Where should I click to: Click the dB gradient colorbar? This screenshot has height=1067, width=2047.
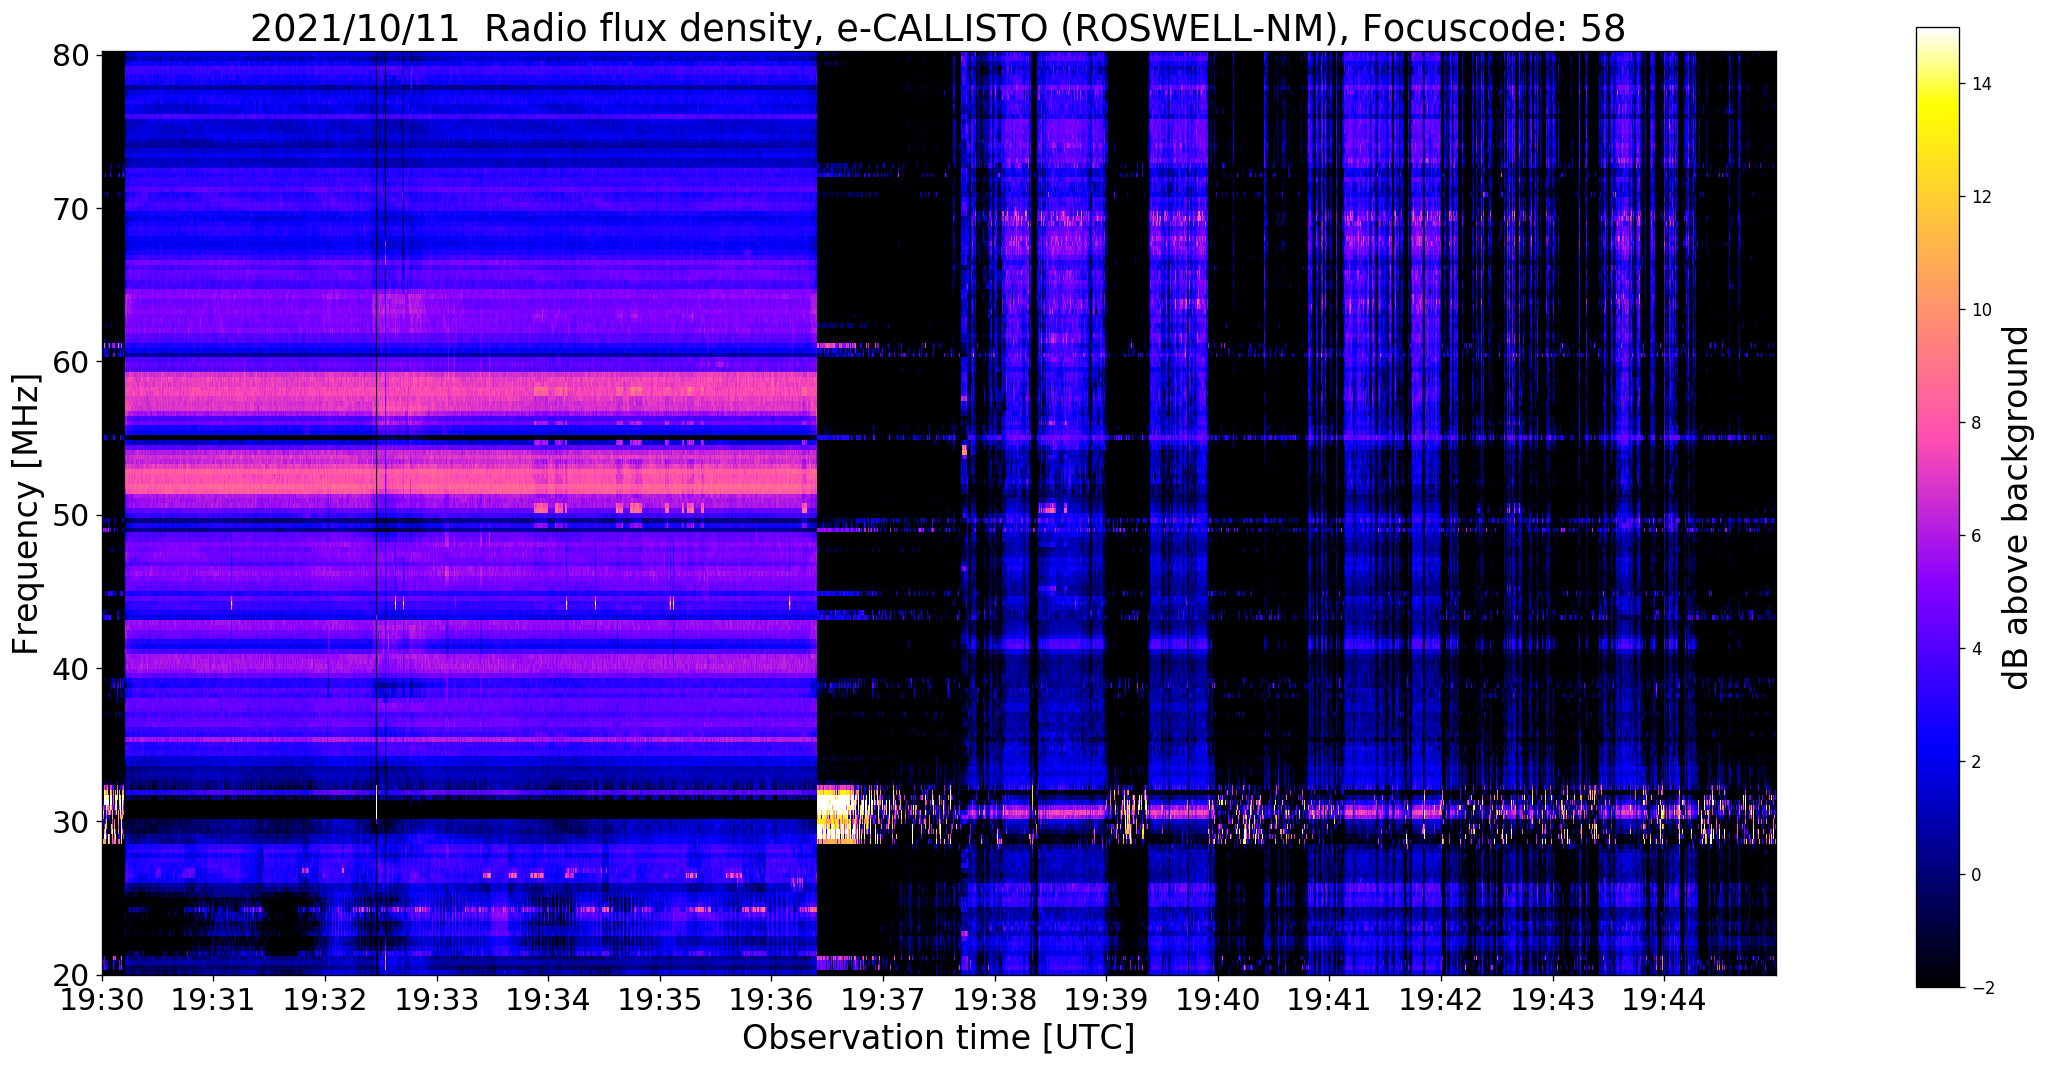point(1937,508)
